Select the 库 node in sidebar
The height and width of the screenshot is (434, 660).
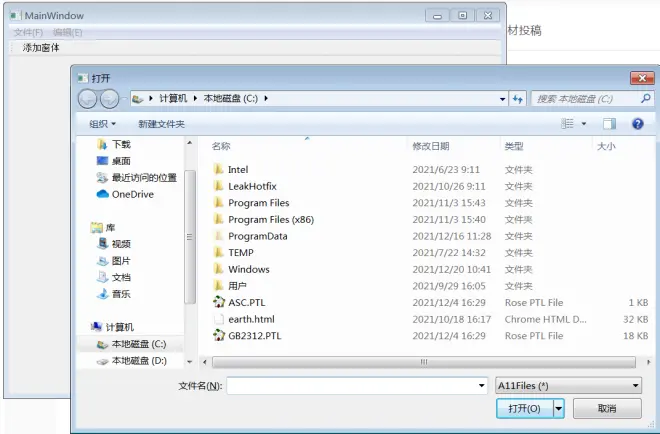point(104,228)
